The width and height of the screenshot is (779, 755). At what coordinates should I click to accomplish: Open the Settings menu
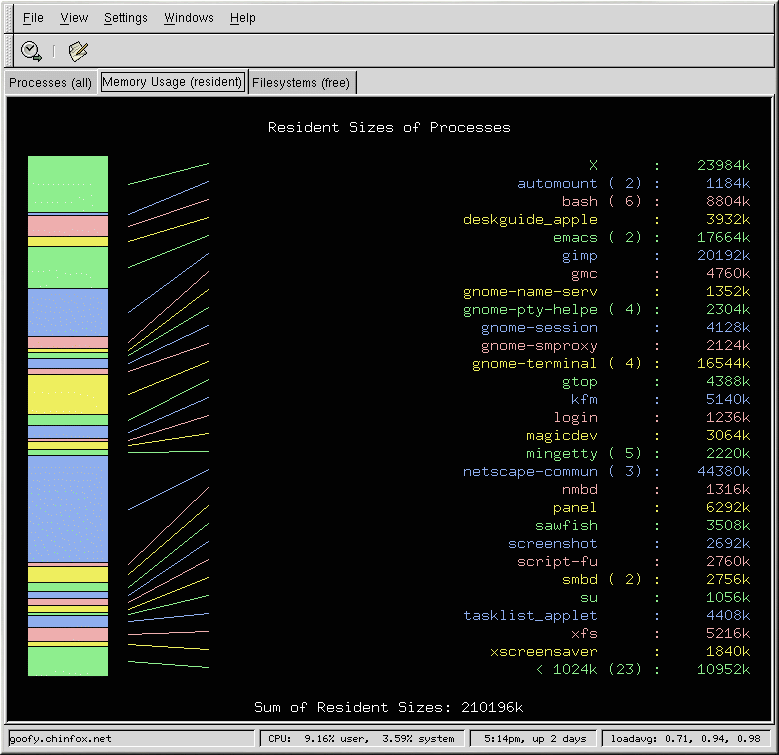[x=126, y=18]
